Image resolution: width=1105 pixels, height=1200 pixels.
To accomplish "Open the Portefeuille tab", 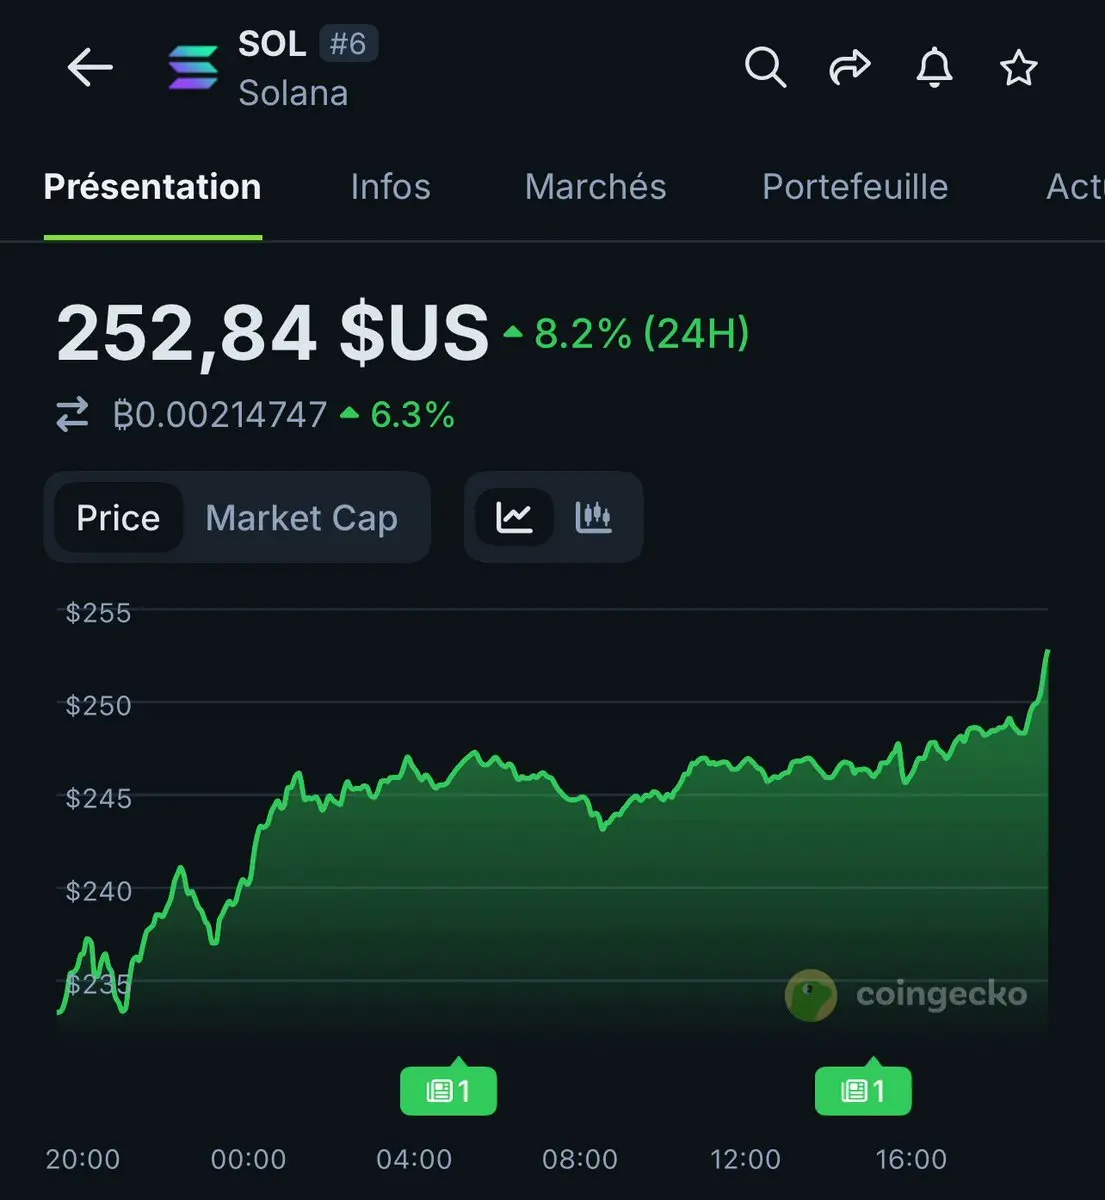I will coord(855,187).
